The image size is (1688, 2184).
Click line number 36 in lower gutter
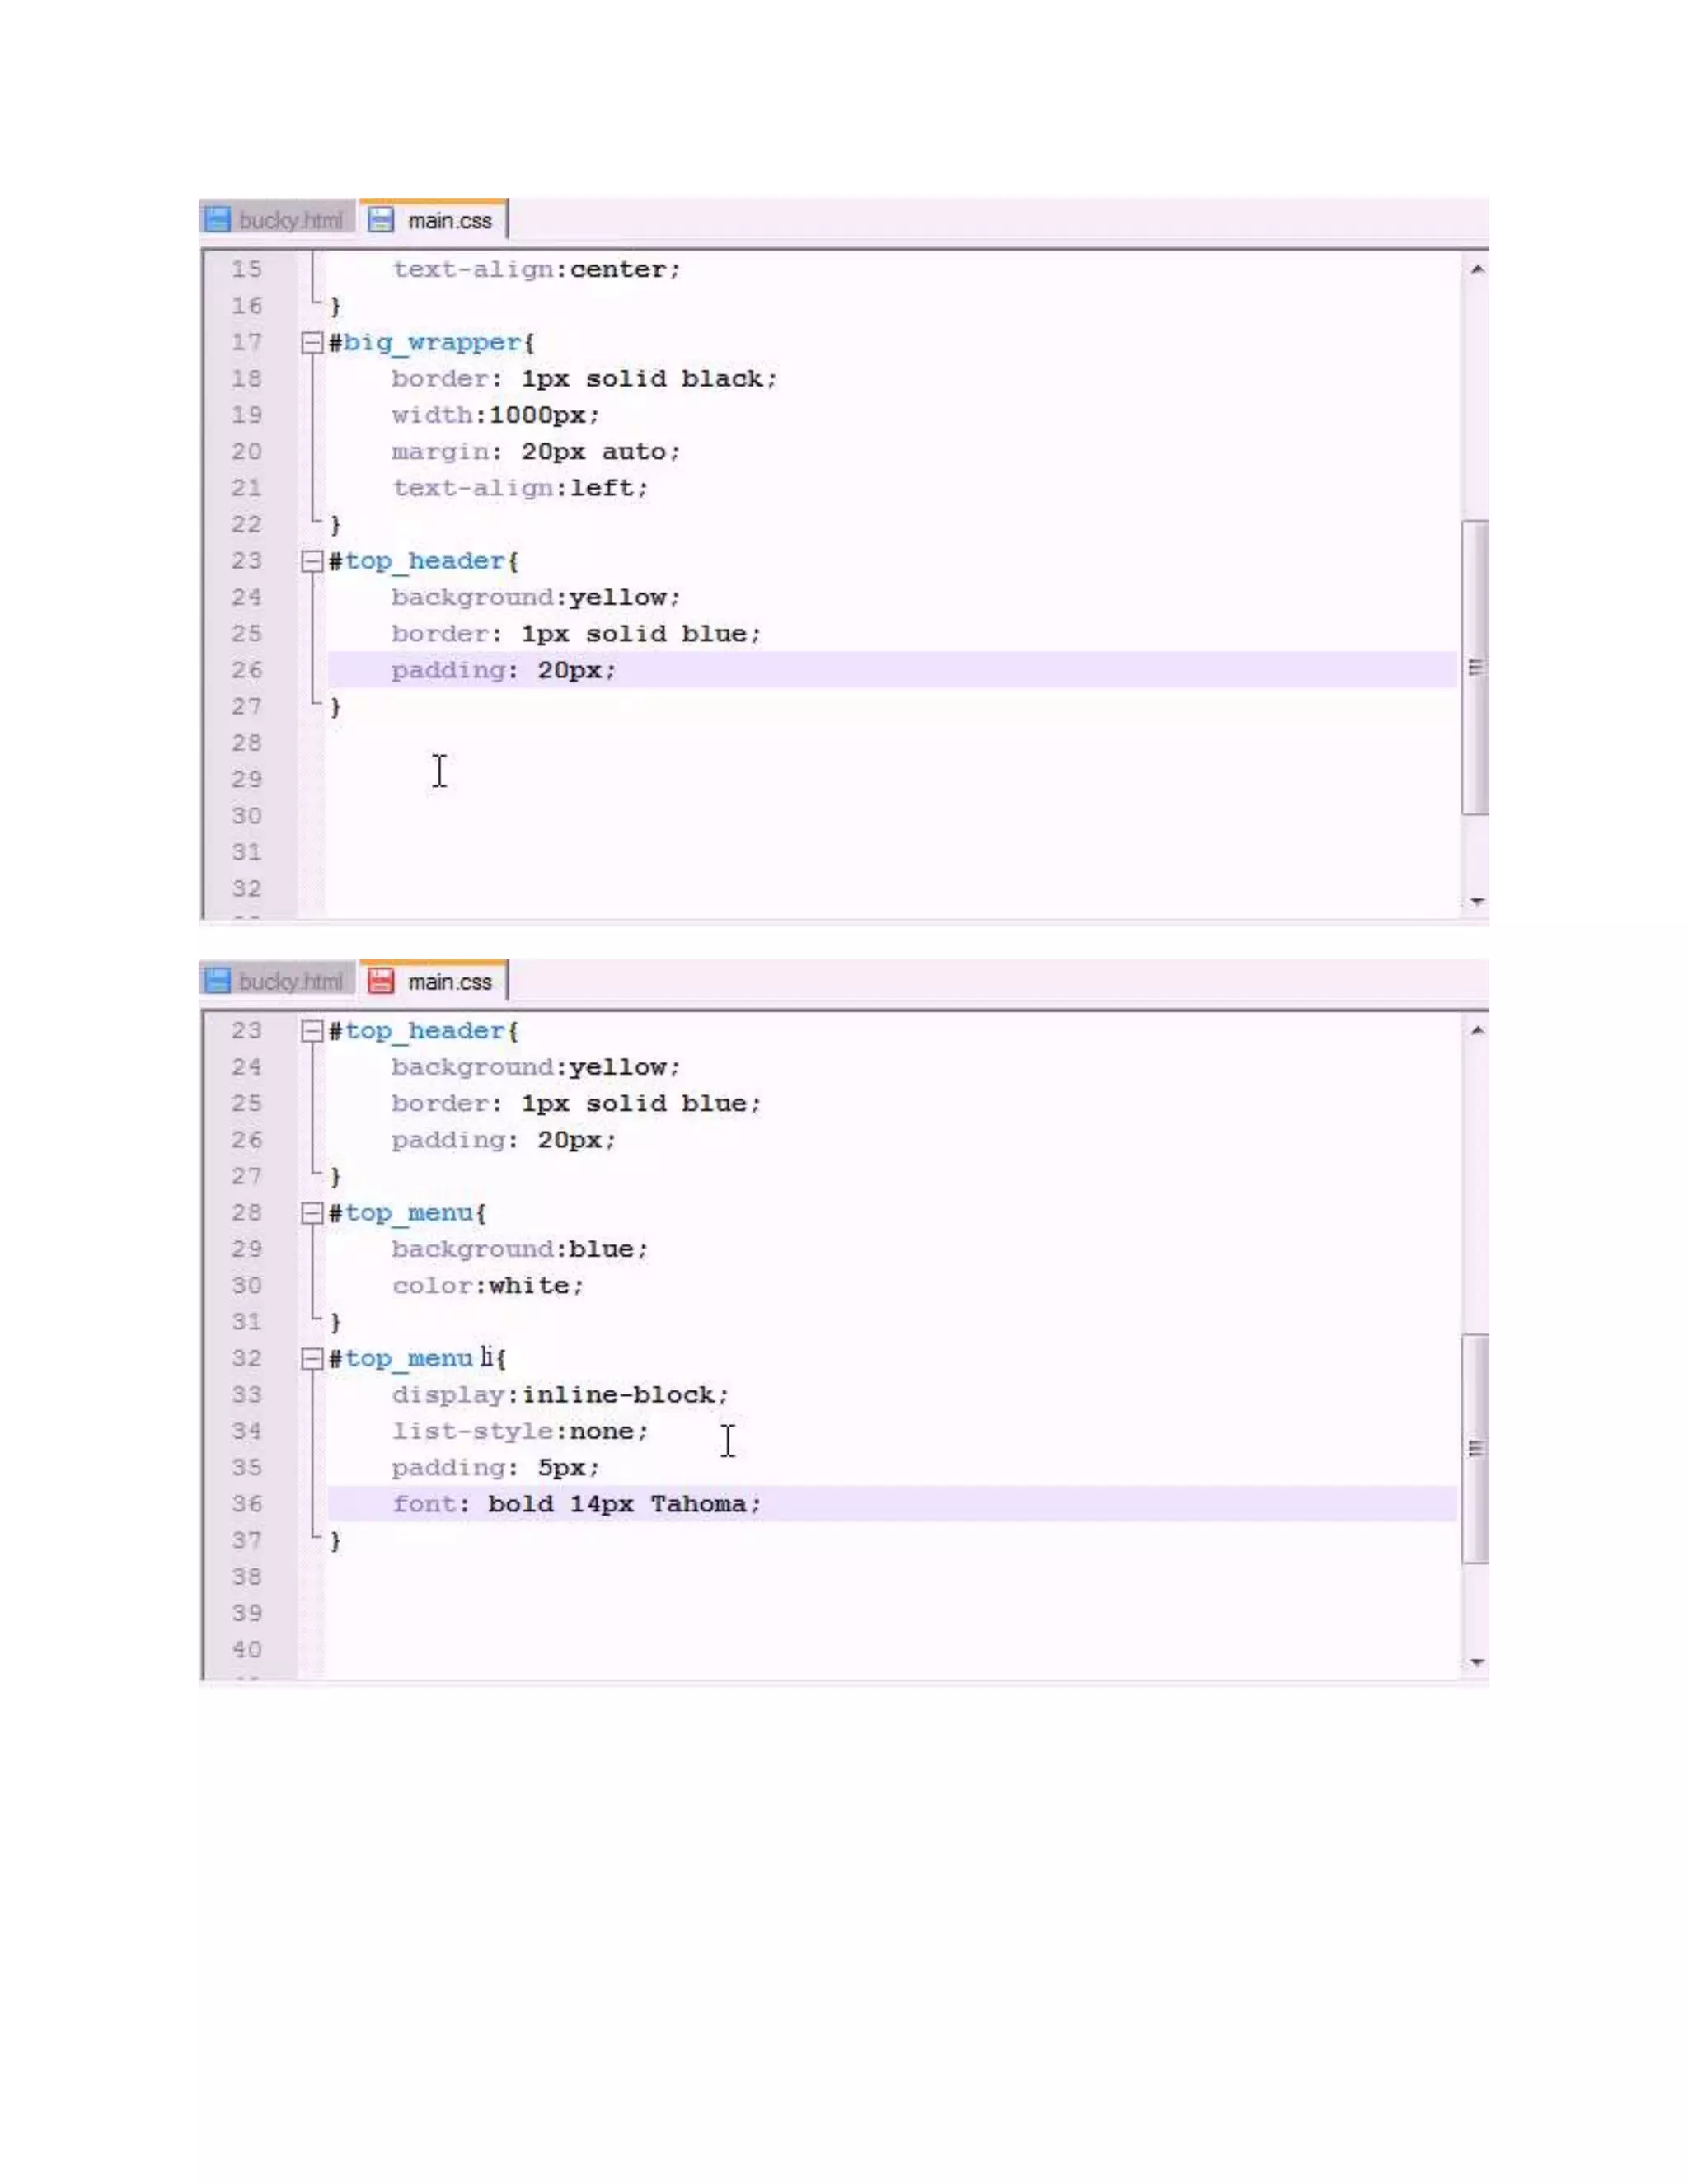tap(247, 1504)
